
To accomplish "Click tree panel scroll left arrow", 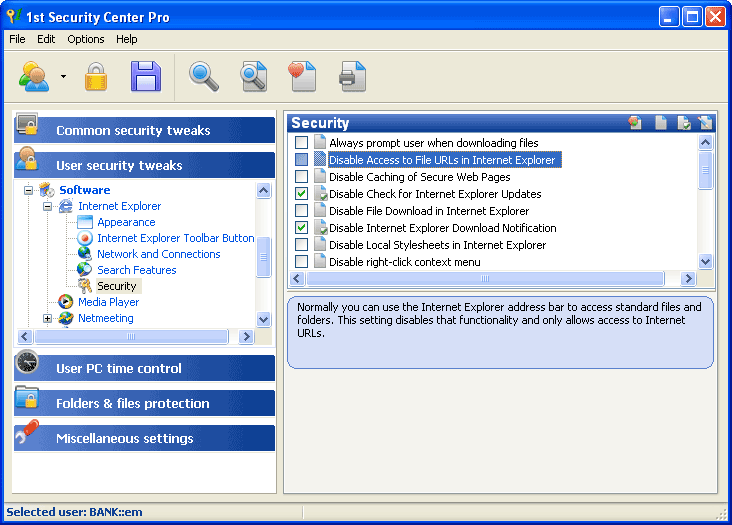I will coord(24,336).
